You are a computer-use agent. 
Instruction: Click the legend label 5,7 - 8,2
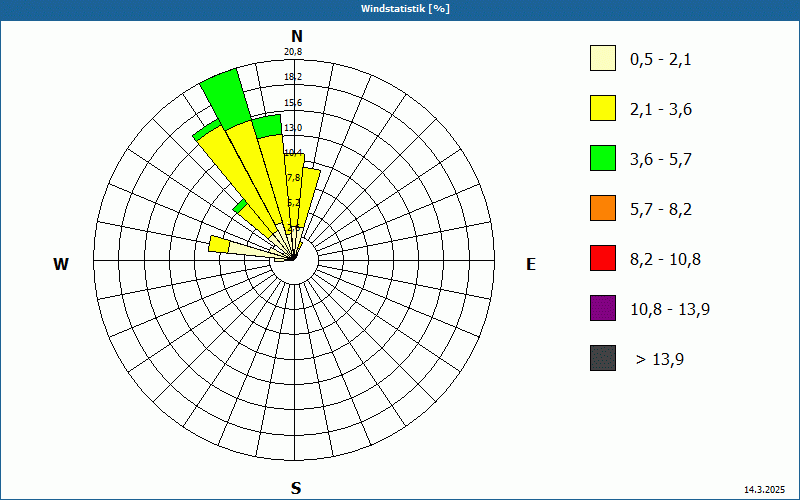661,210
